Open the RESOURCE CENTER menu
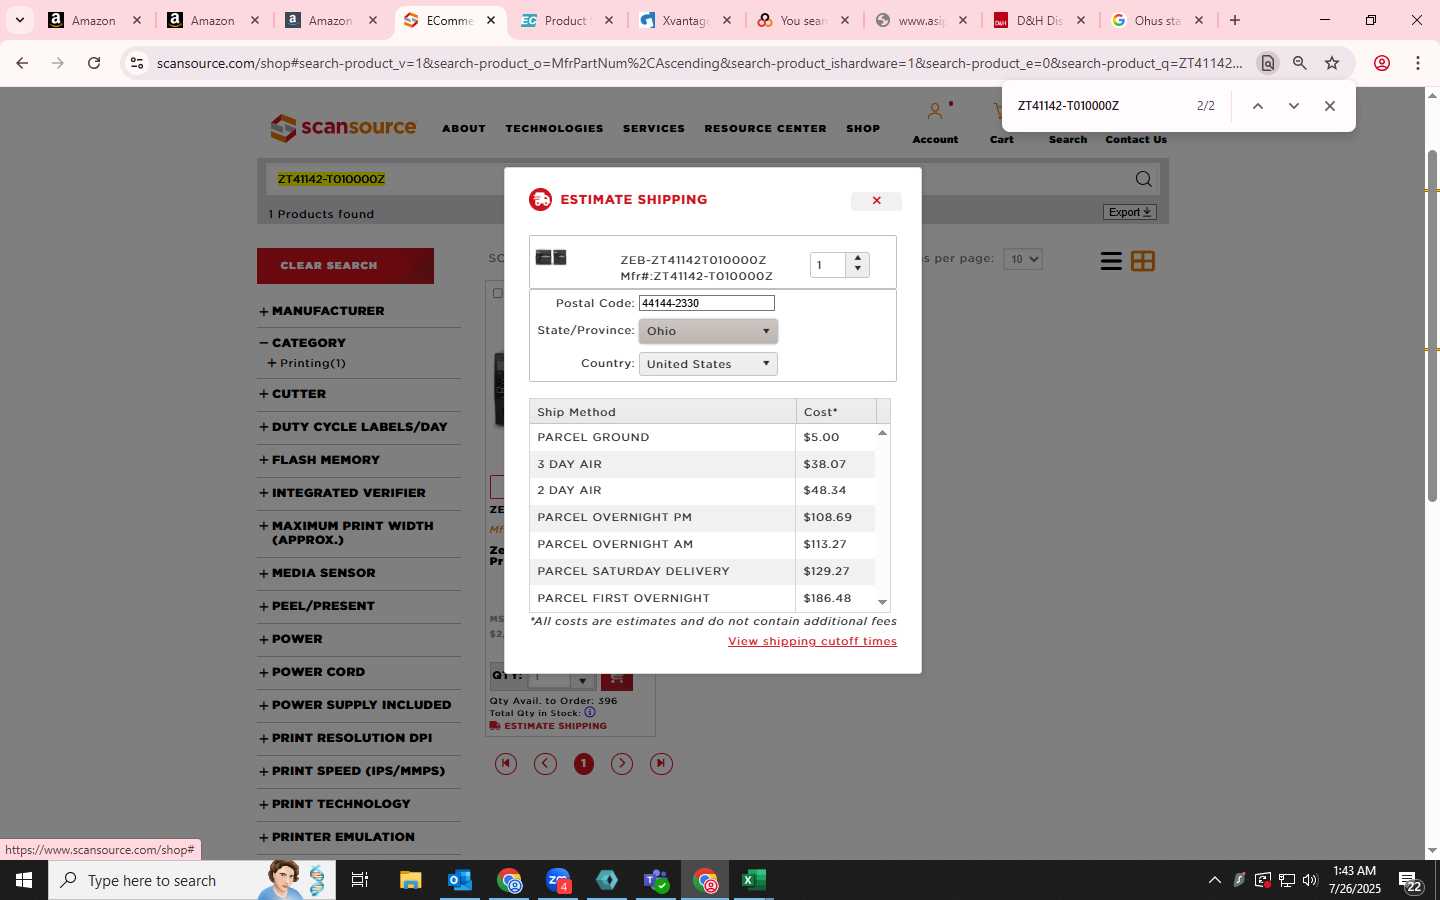1440x900 pixels. pos(765,128)
